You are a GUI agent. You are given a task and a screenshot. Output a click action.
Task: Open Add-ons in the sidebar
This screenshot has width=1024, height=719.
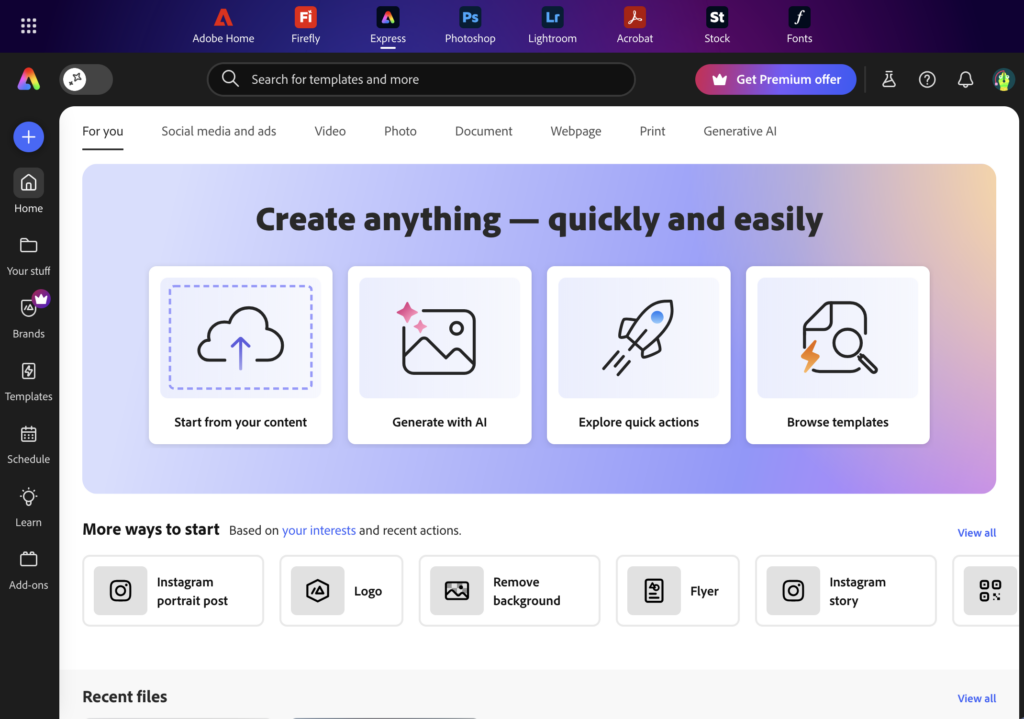click(x=29, y=569)
